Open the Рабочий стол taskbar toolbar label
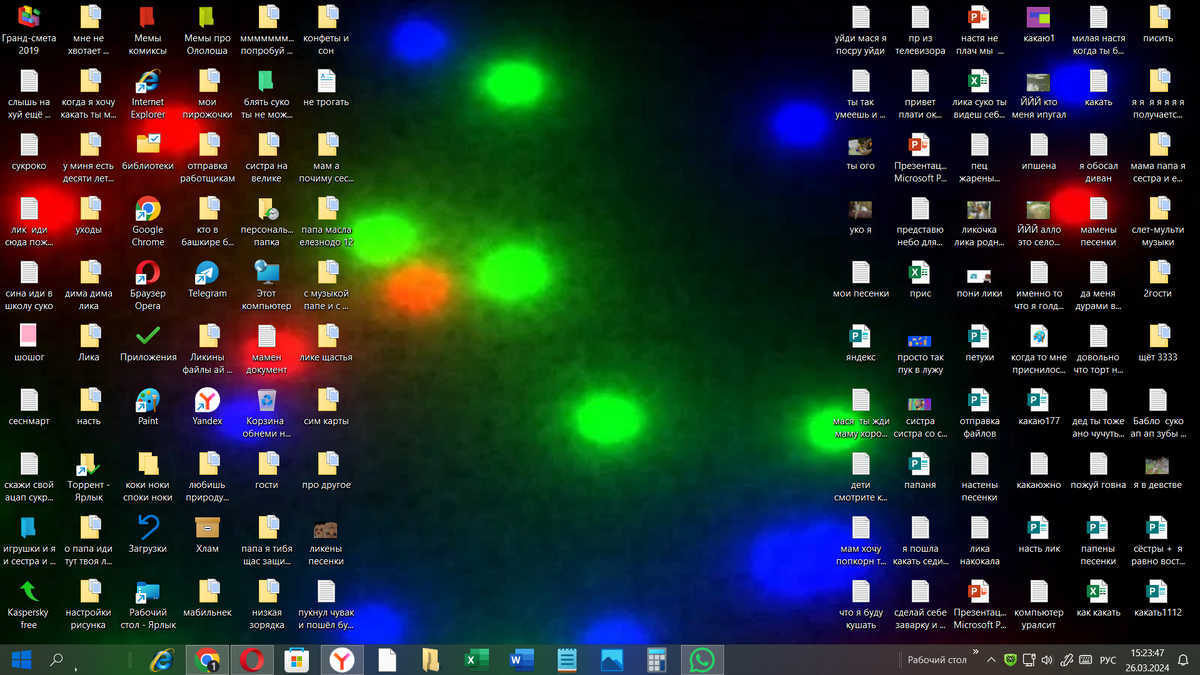The width and height of the screenshot is (1200, 675). [937, 660]
